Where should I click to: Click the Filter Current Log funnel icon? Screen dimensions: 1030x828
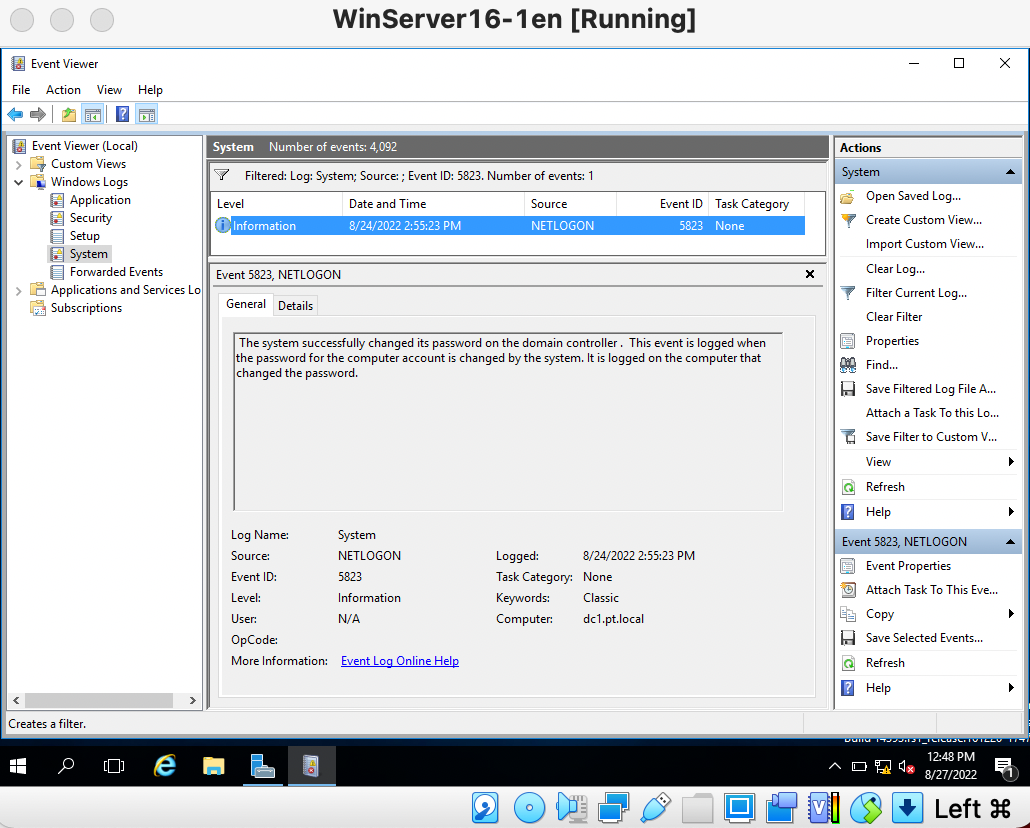[848, 293]
